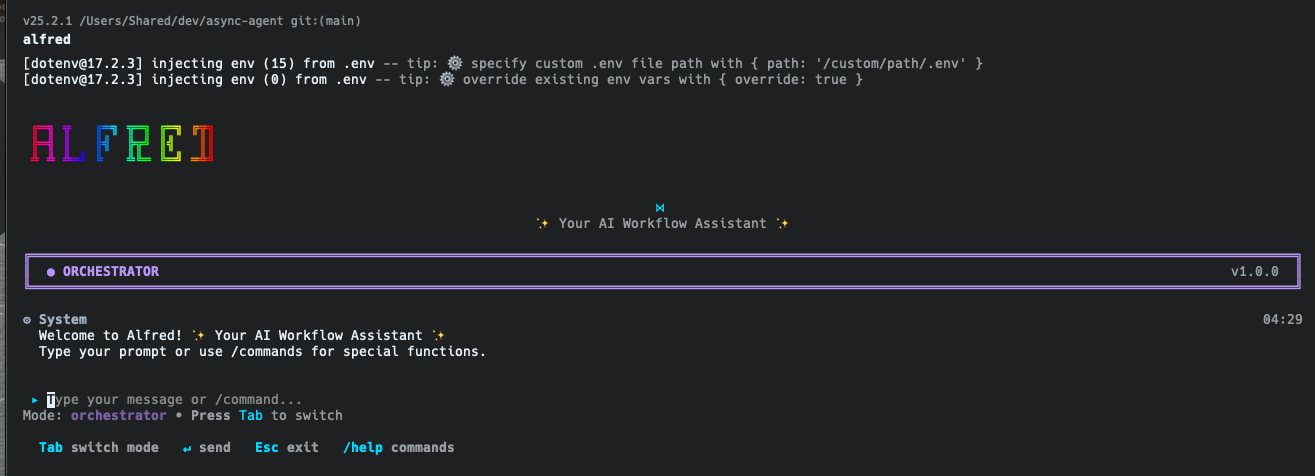Screen dimensions: 1315x476
Task: Focus the Type your message or /command input
Action: 175,400
